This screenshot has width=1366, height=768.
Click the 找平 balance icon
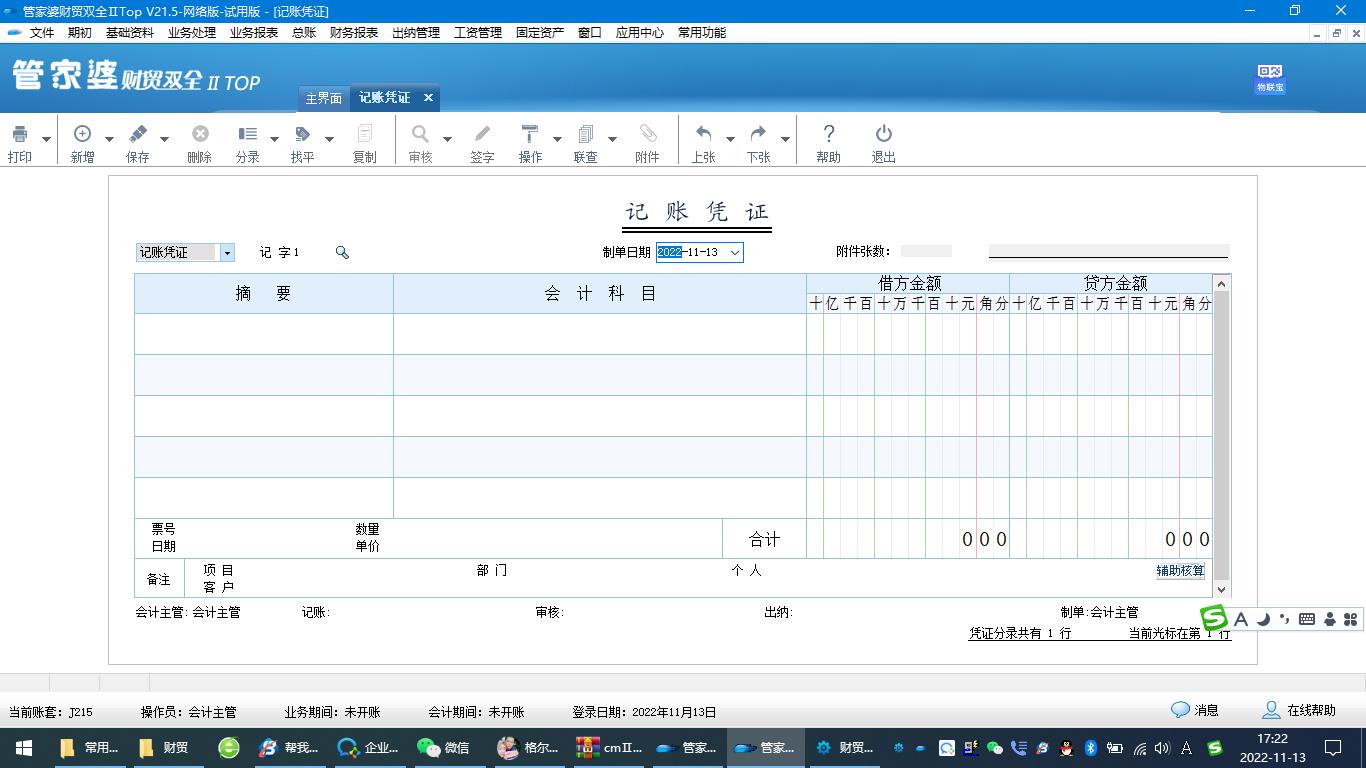[x=302, y=134]
